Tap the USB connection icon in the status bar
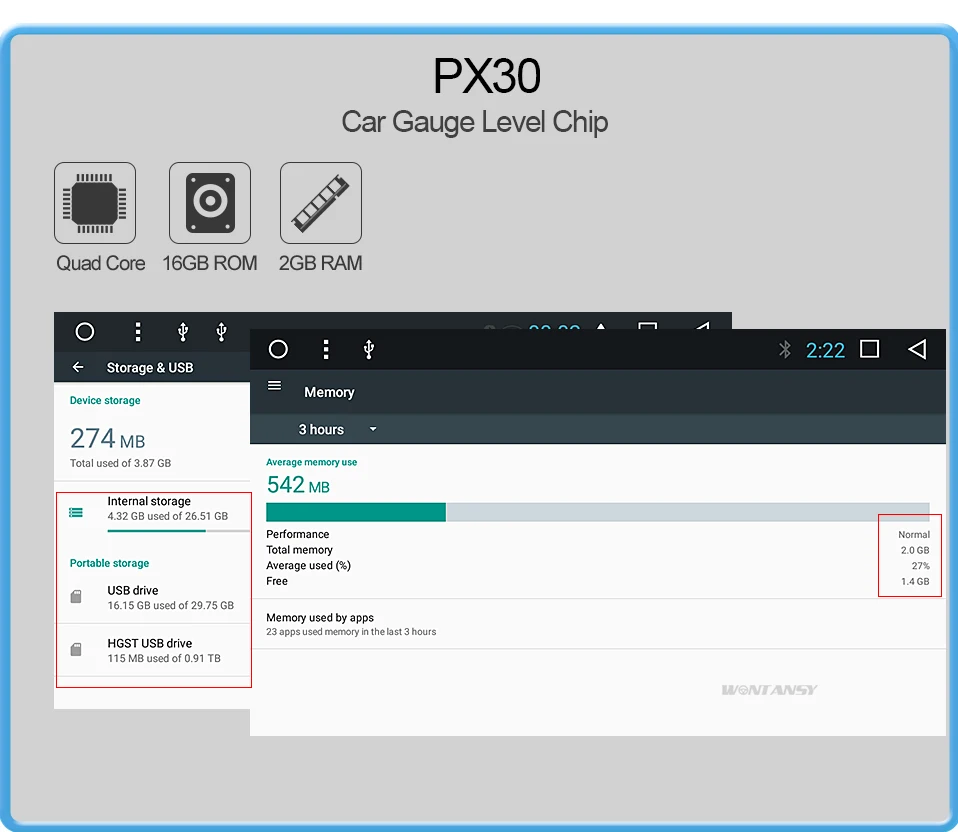Screen dimensions: 958x832 (x=368, y=349)
